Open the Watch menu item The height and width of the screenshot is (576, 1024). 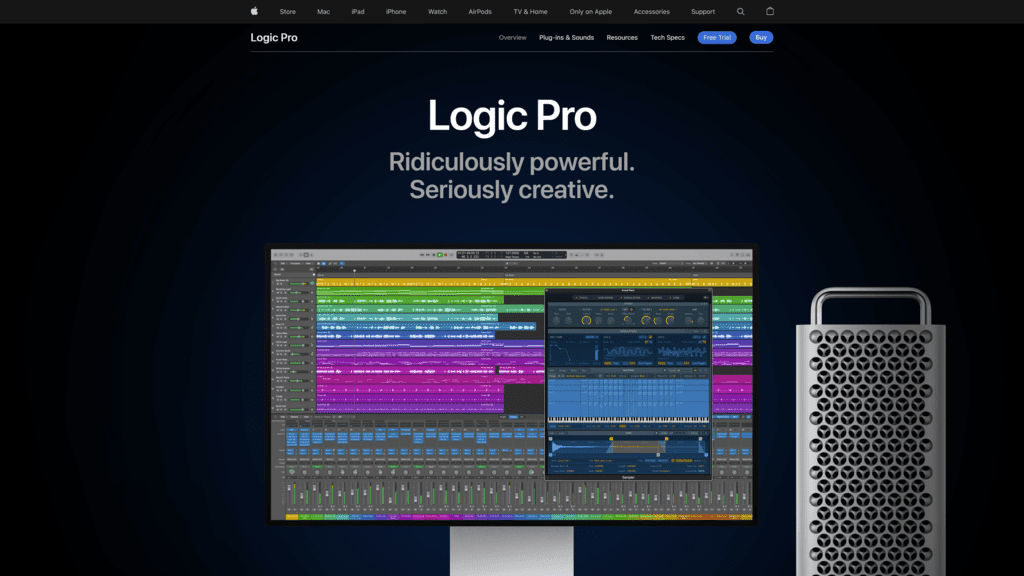438,12
